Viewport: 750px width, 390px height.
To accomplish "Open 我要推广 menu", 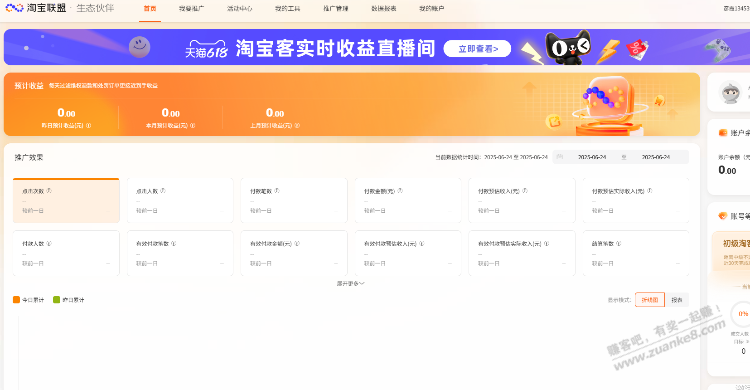I will point(191,9).
